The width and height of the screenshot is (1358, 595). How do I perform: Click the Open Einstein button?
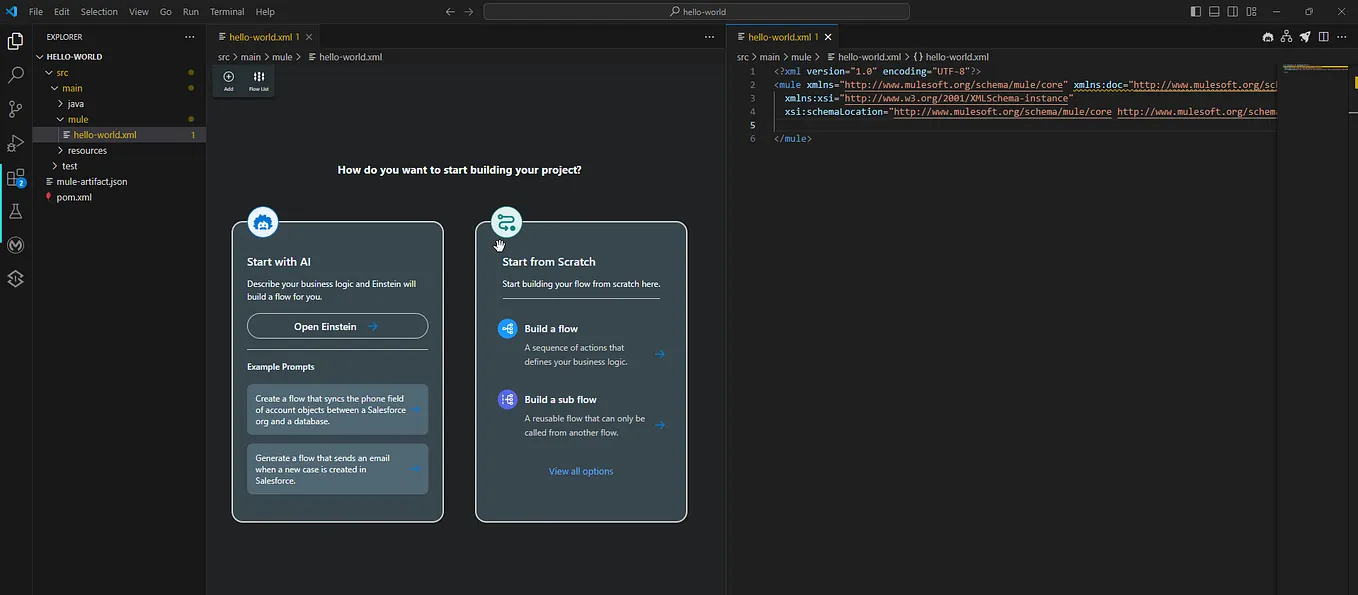[337, 326]
